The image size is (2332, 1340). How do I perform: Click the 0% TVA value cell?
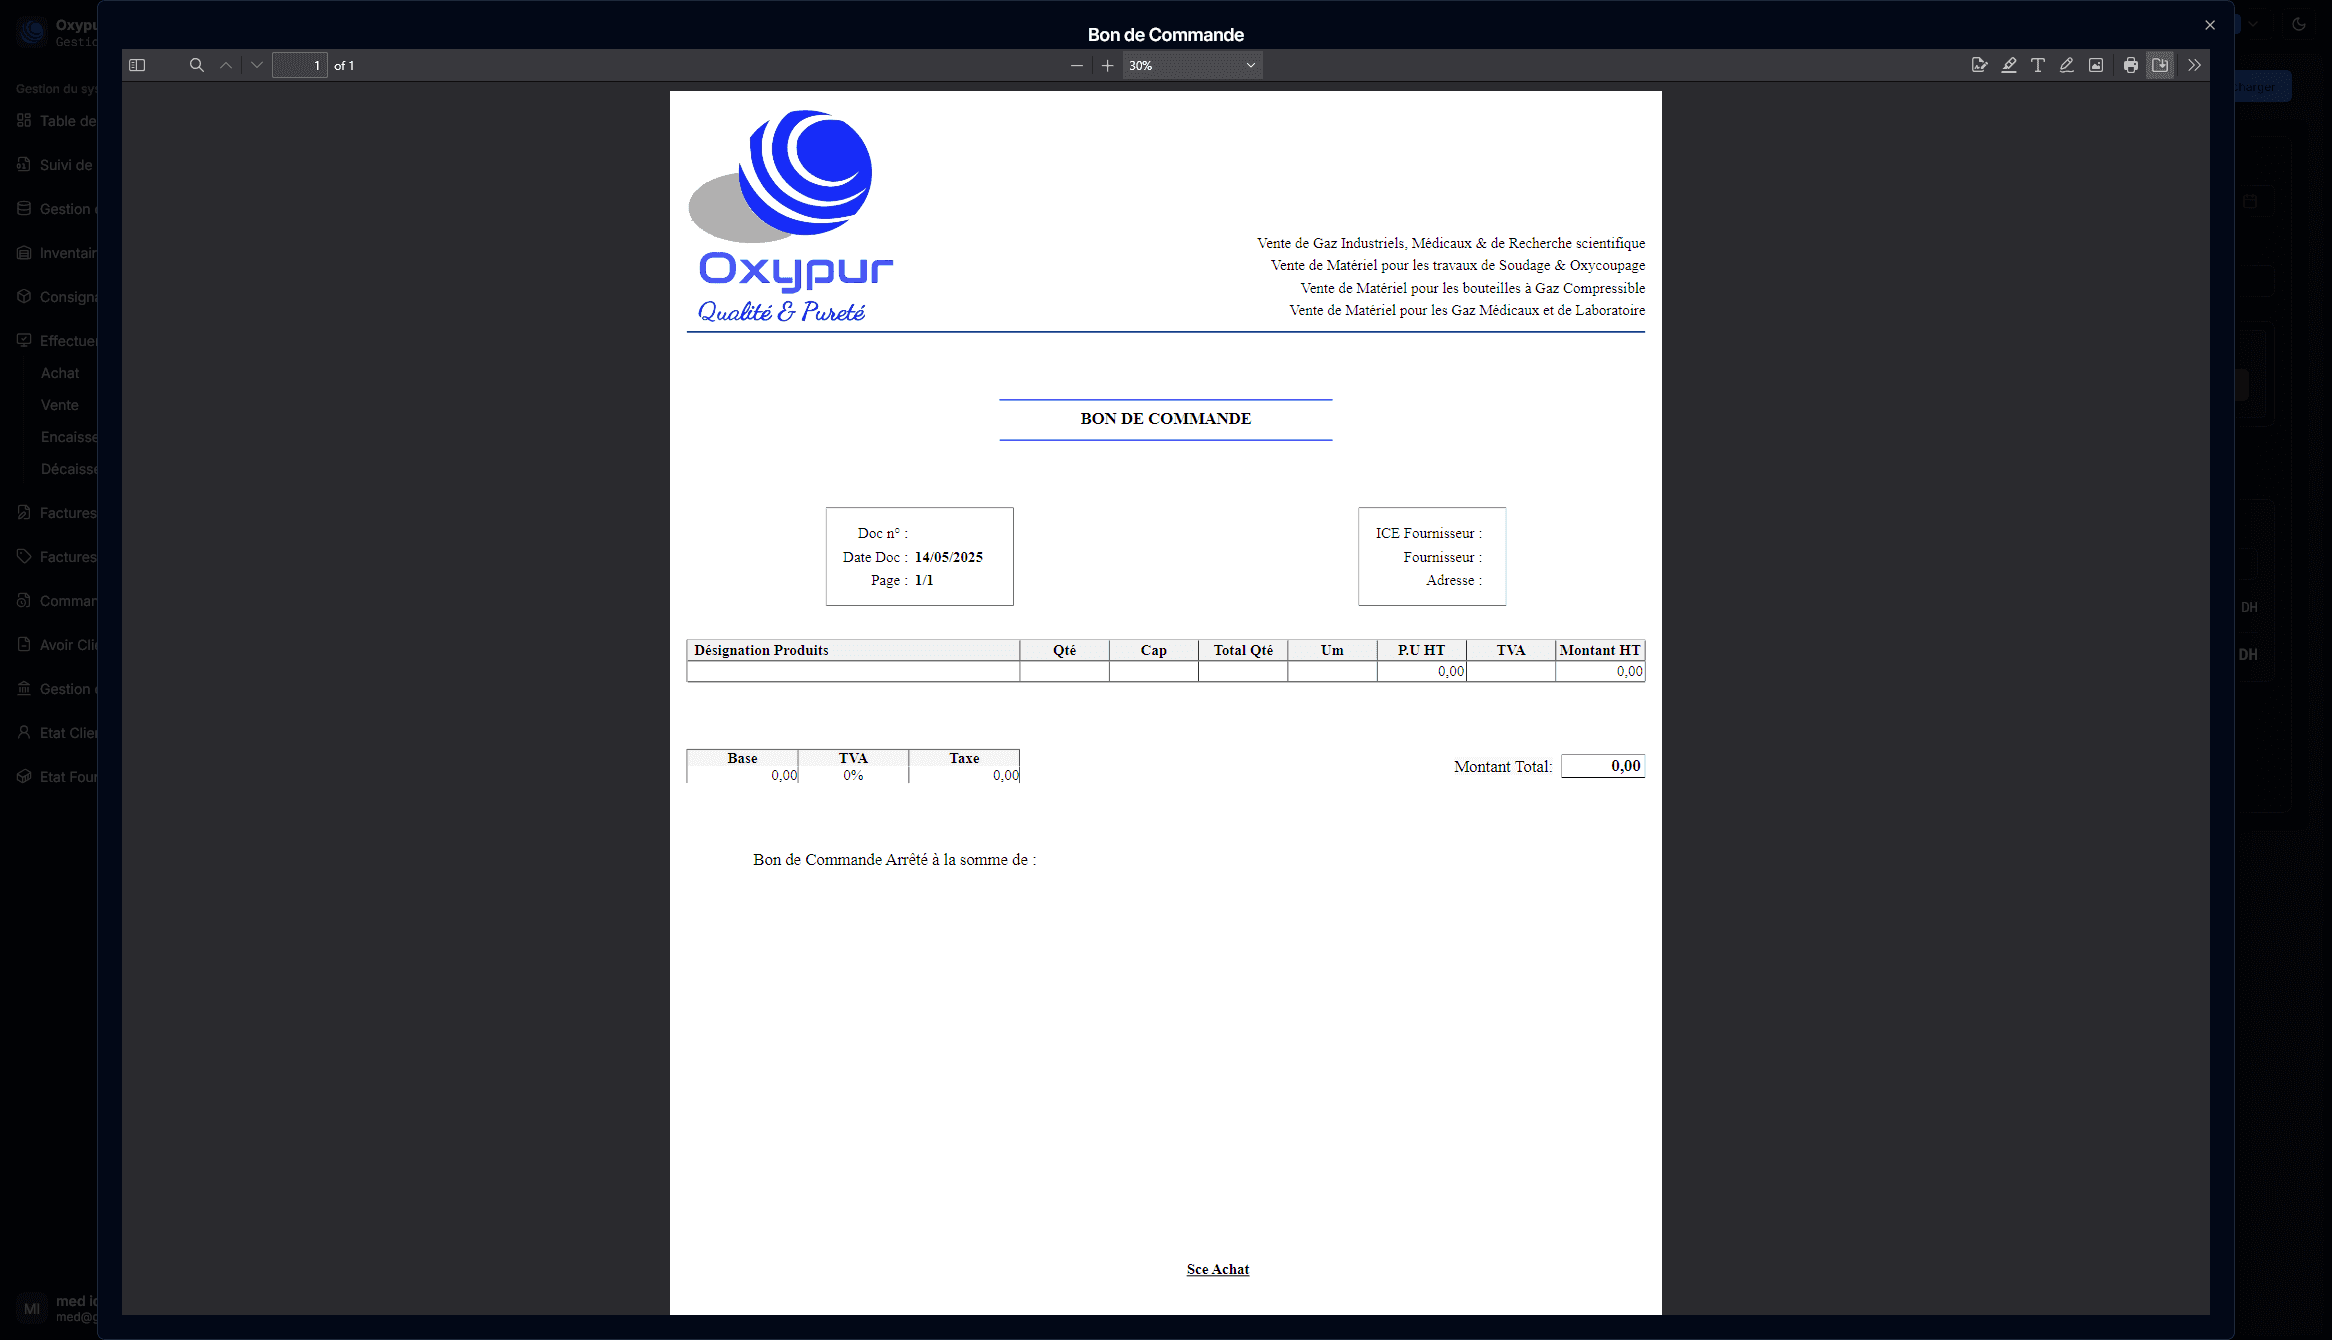(853, 775)
